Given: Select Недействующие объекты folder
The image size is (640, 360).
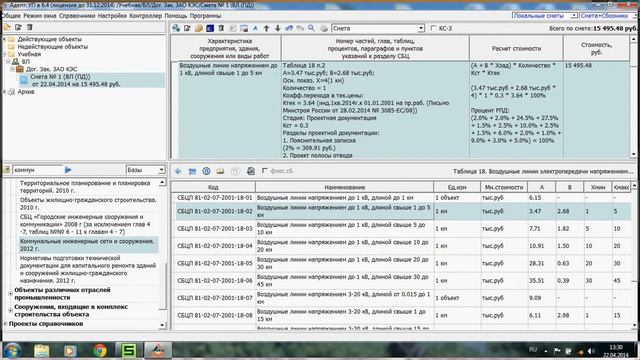Looking at the screenshot, I should (52, 47).
